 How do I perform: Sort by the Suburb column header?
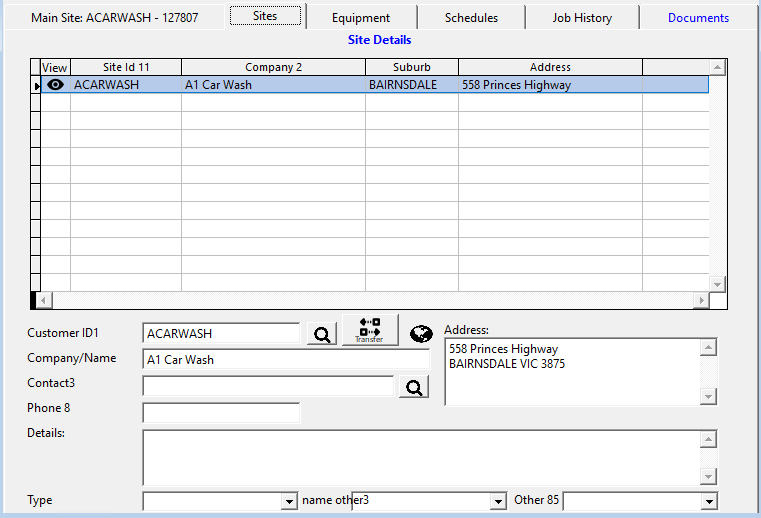tap(411, 67)
